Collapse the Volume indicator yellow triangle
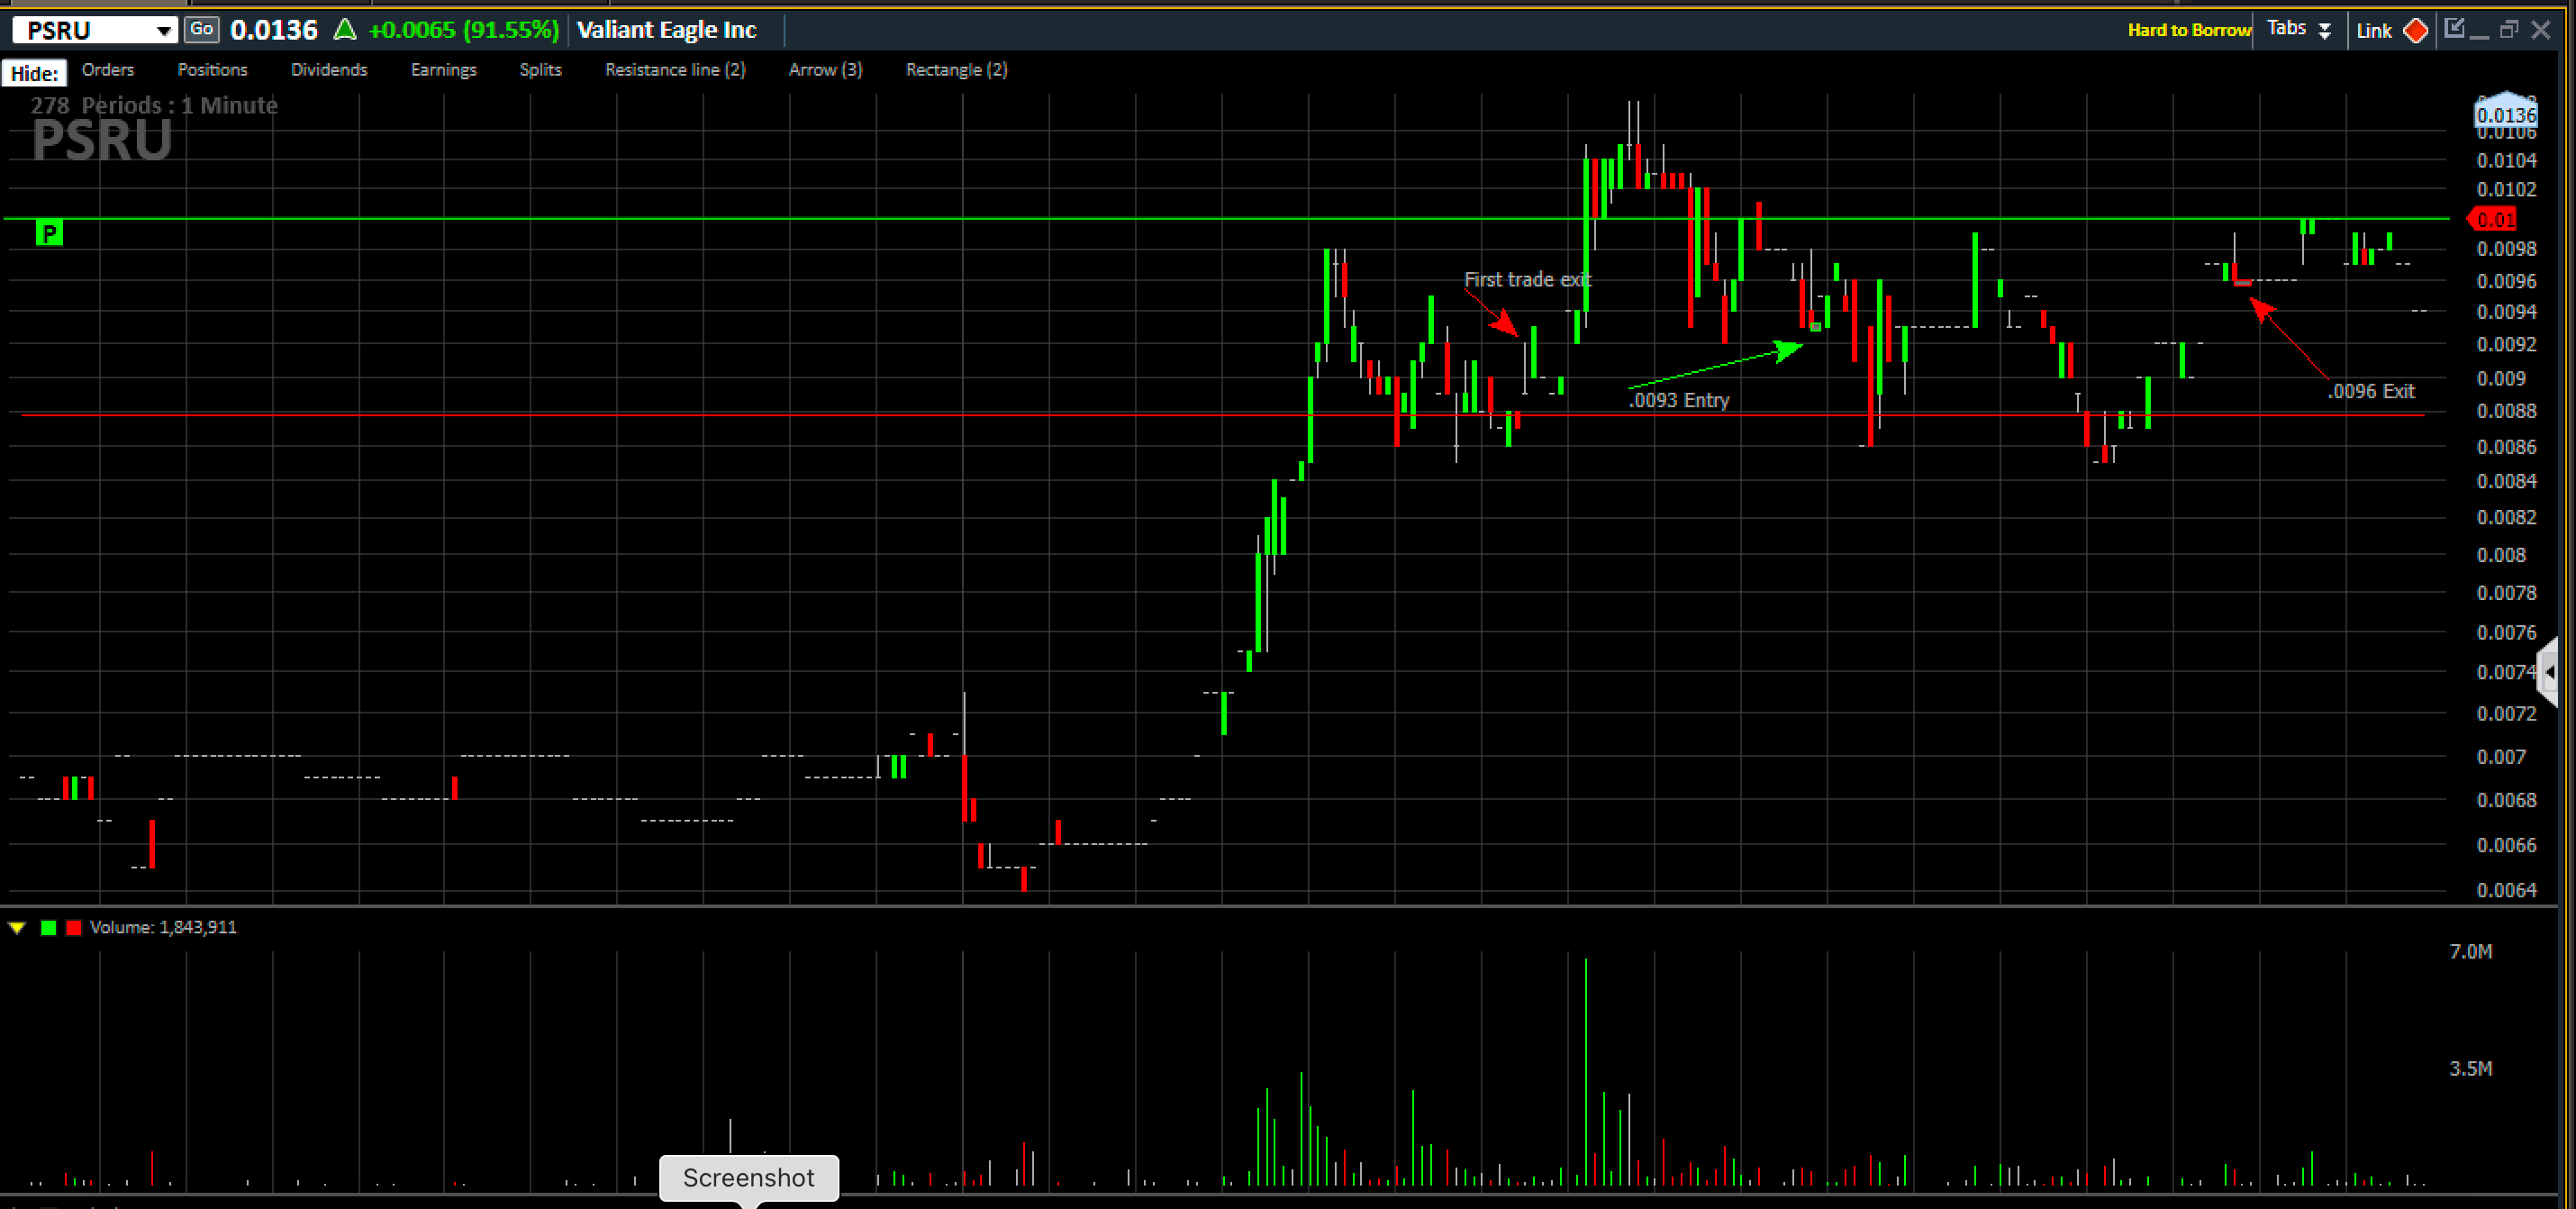This screenshot has height=1209, width=2576. coord(17,927)
